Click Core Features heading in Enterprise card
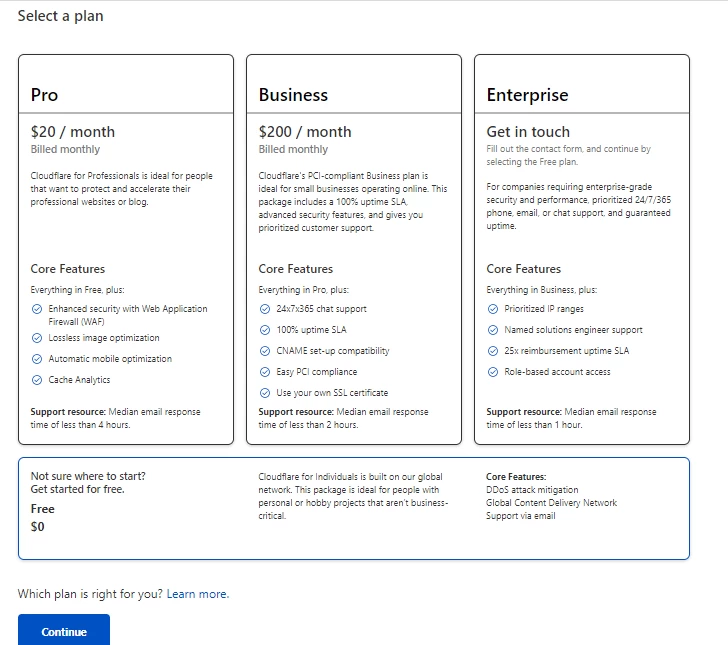The height and width of the screenshot is (645, 728). pos(524,269)
